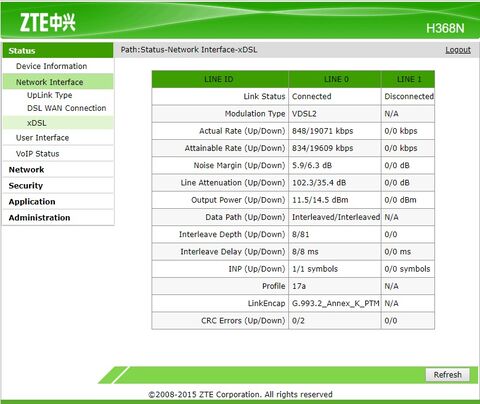Screen dimensions: 480x404
Task: Click the Logout link
Action: tap(458, 50)
